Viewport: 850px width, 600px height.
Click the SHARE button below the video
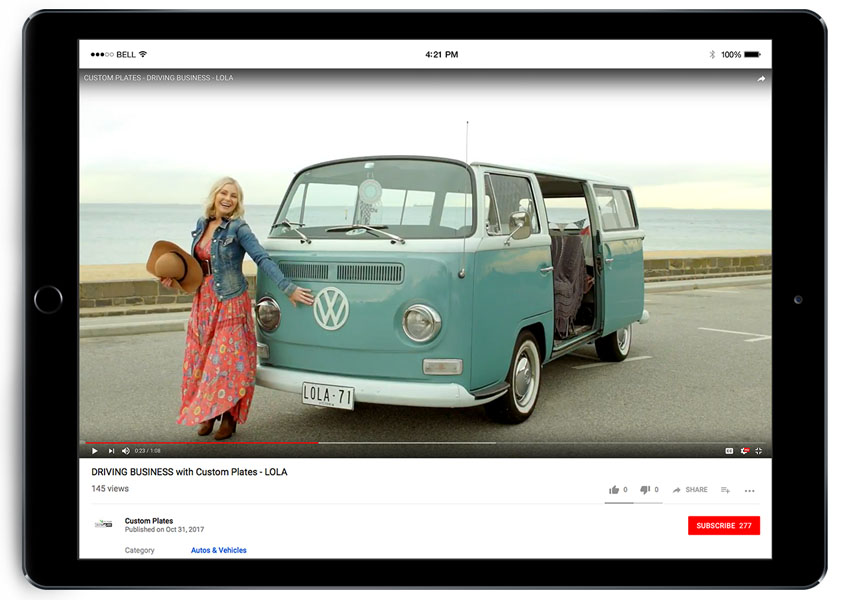(x=690, y=490)
